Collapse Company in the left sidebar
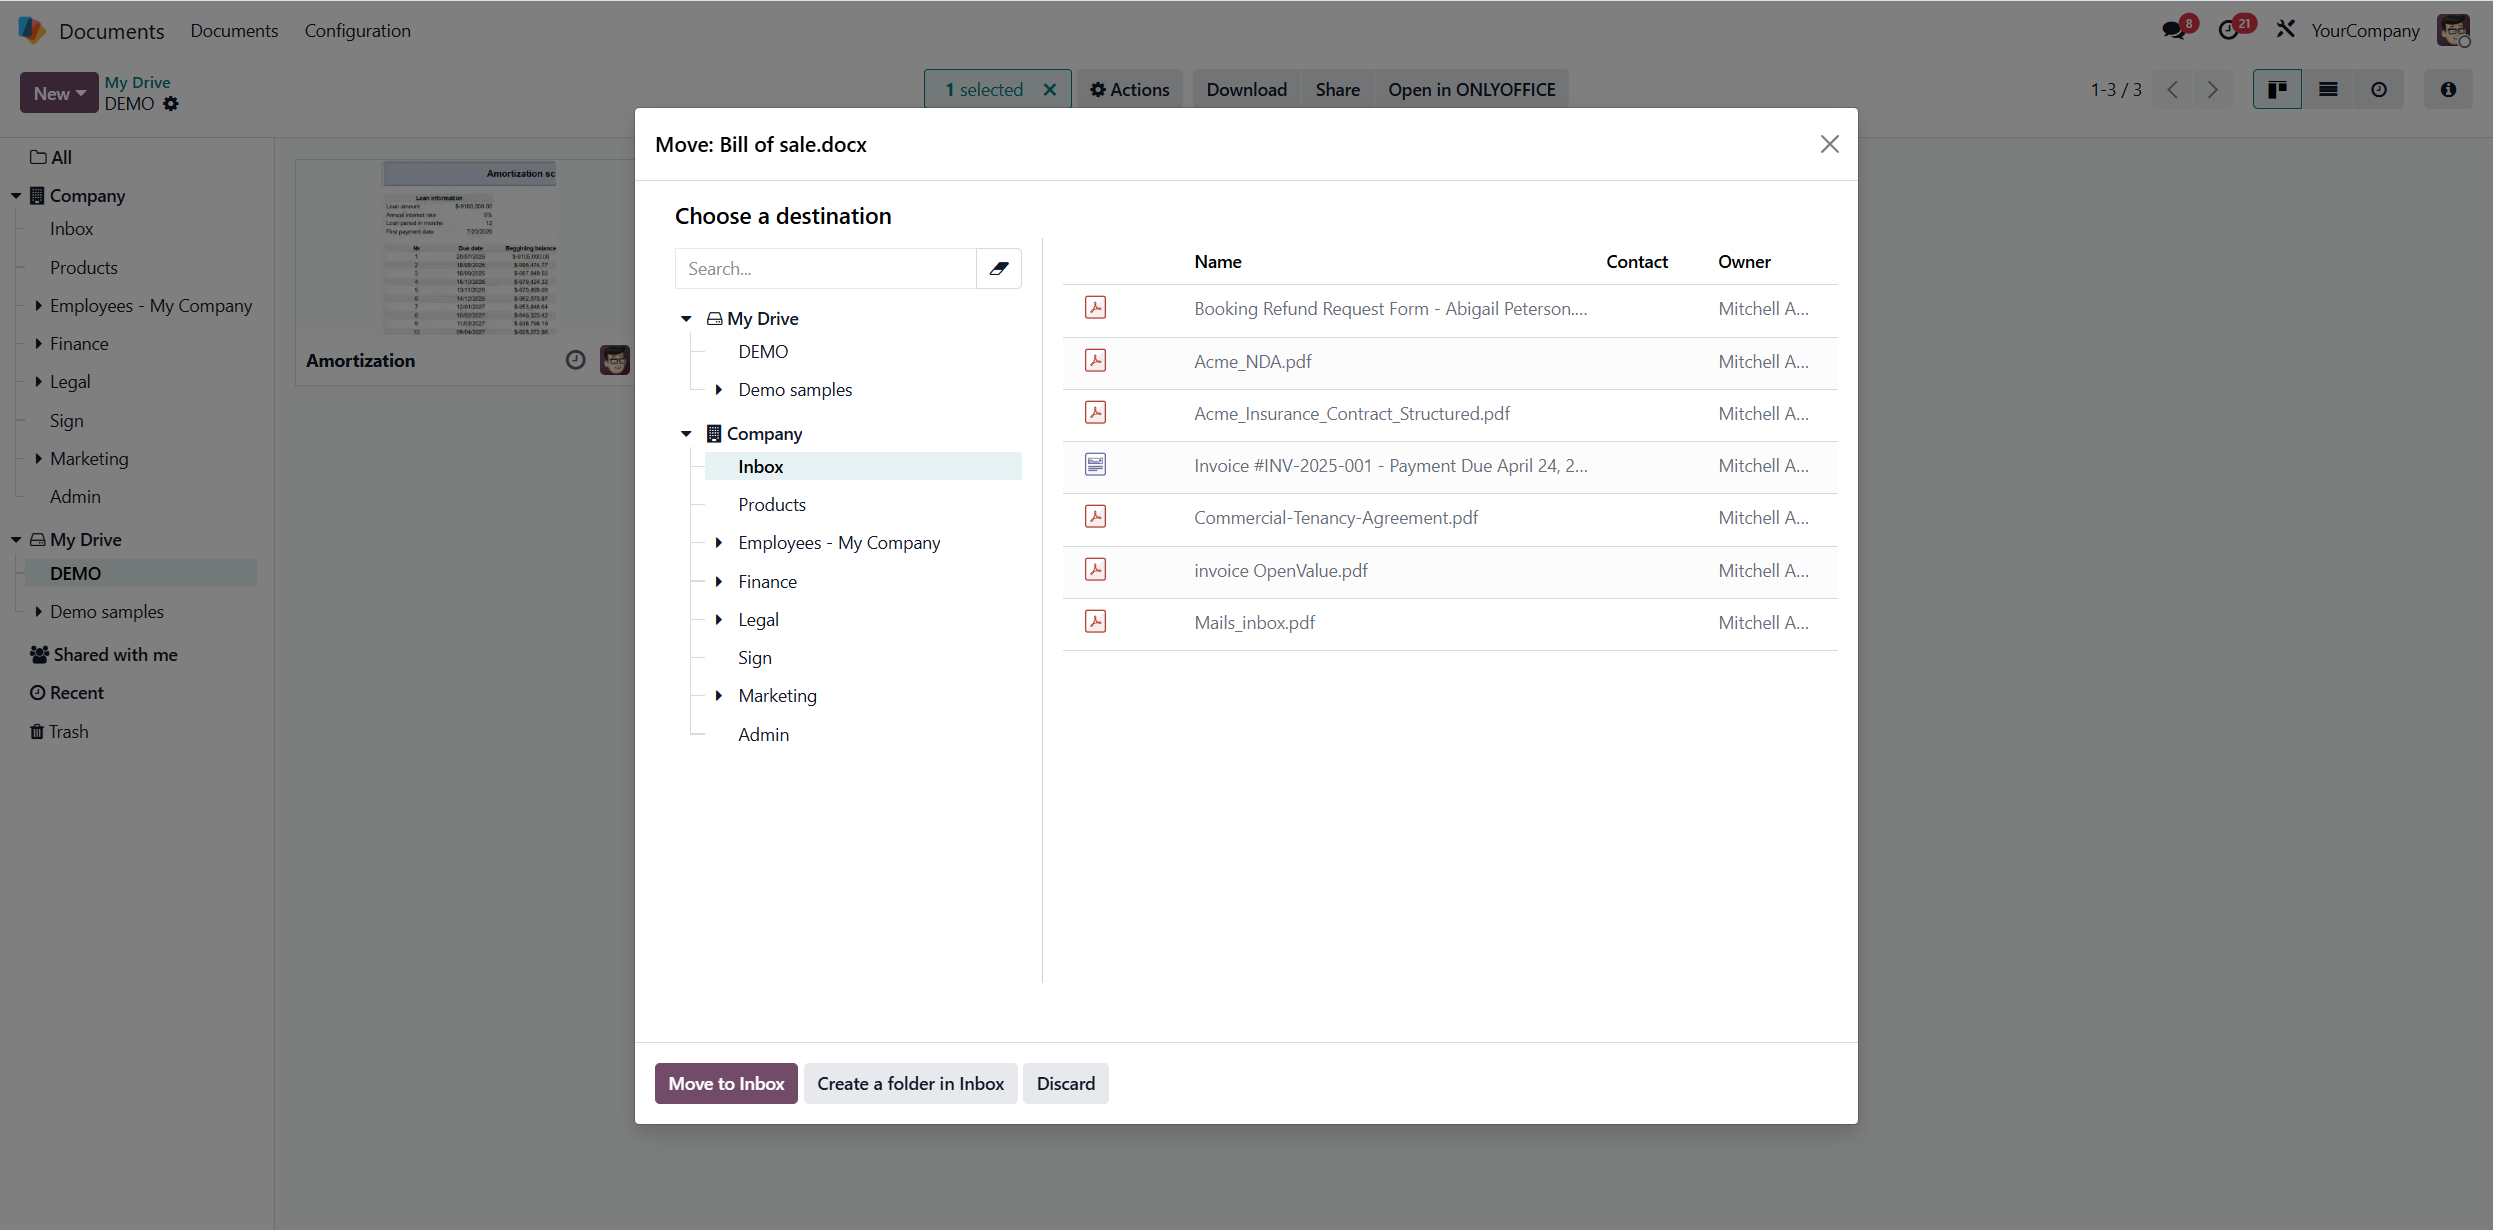Screen dimensions: 2493x1230 16,195
